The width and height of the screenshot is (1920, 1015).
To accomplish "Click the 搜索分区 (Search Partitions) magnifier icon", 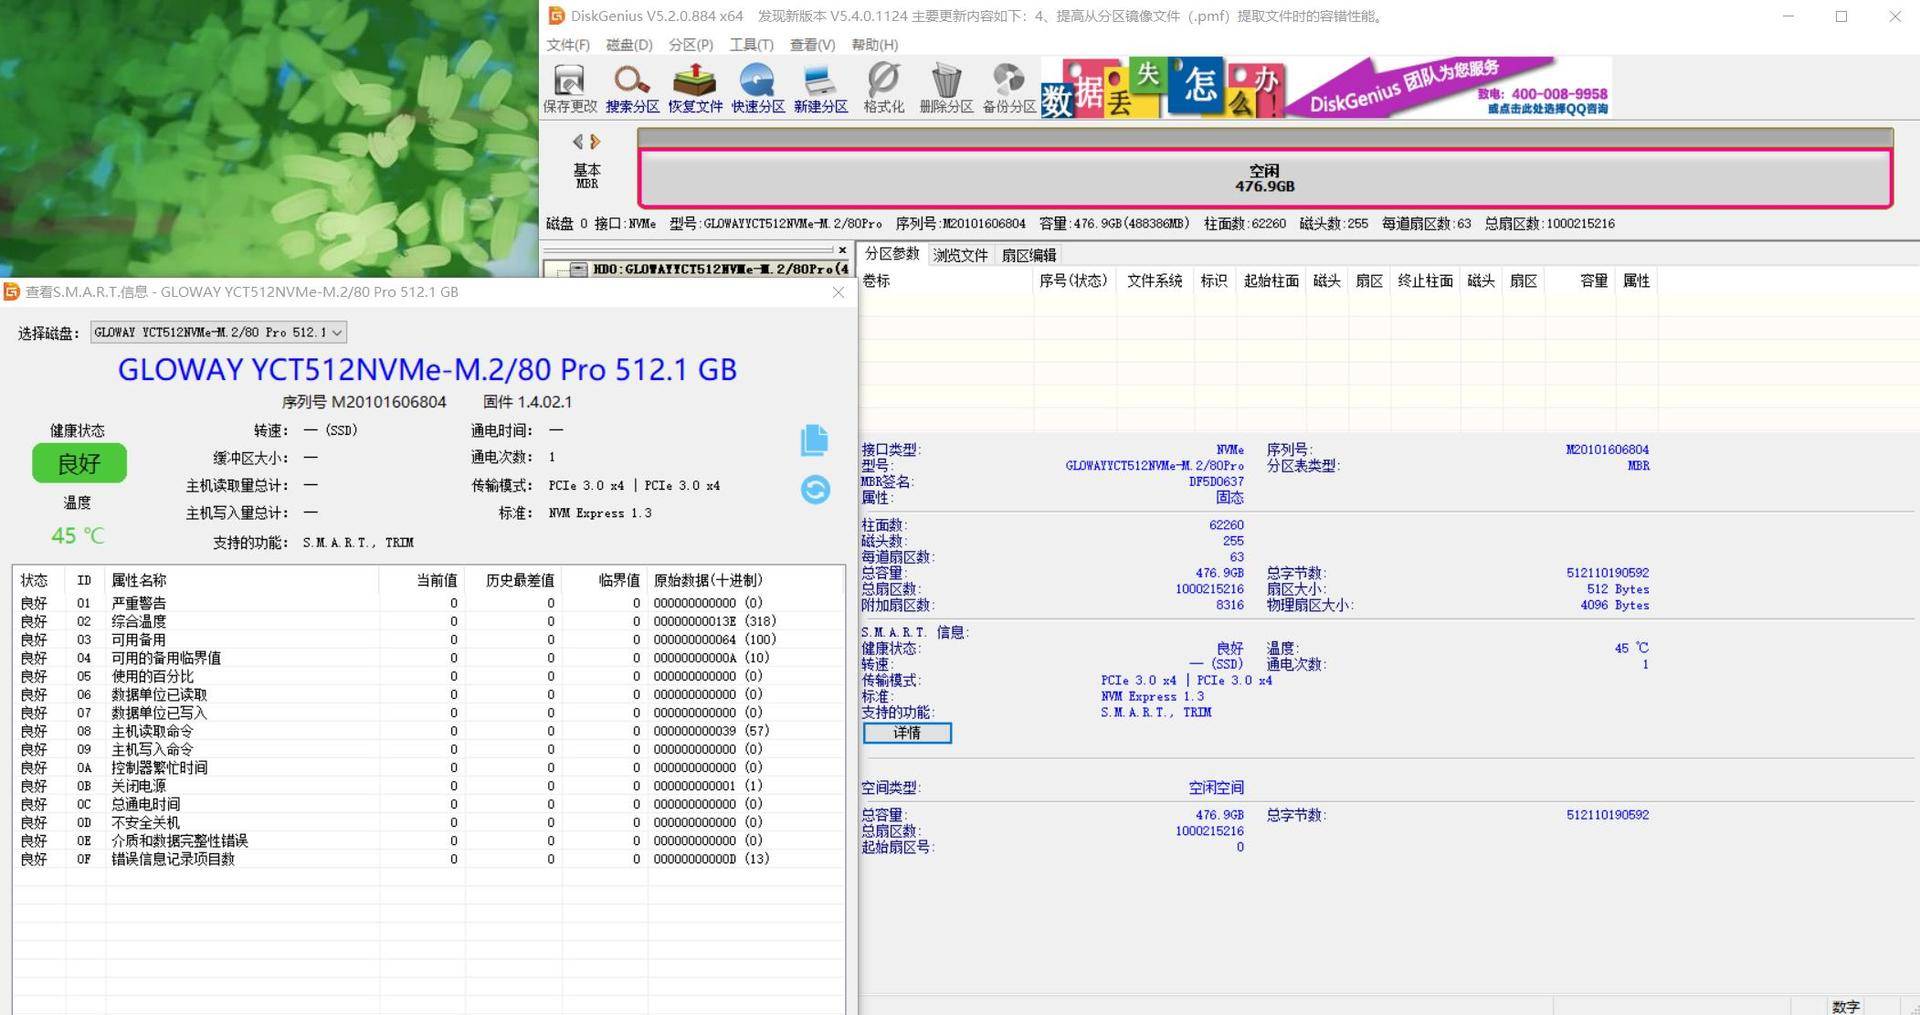I will pos(632,86).
